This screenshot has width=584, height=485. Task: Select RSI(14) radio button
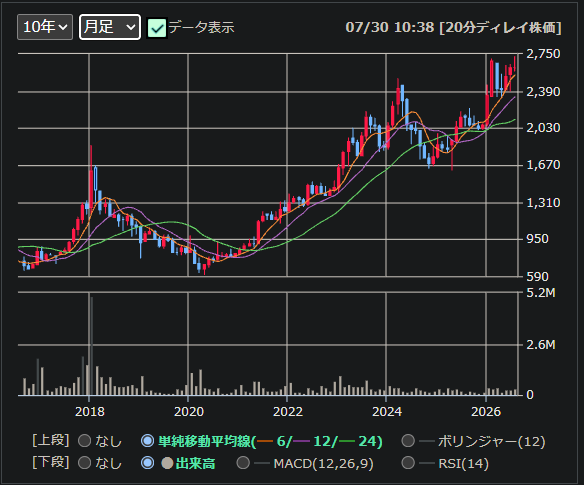pos(408,463)
